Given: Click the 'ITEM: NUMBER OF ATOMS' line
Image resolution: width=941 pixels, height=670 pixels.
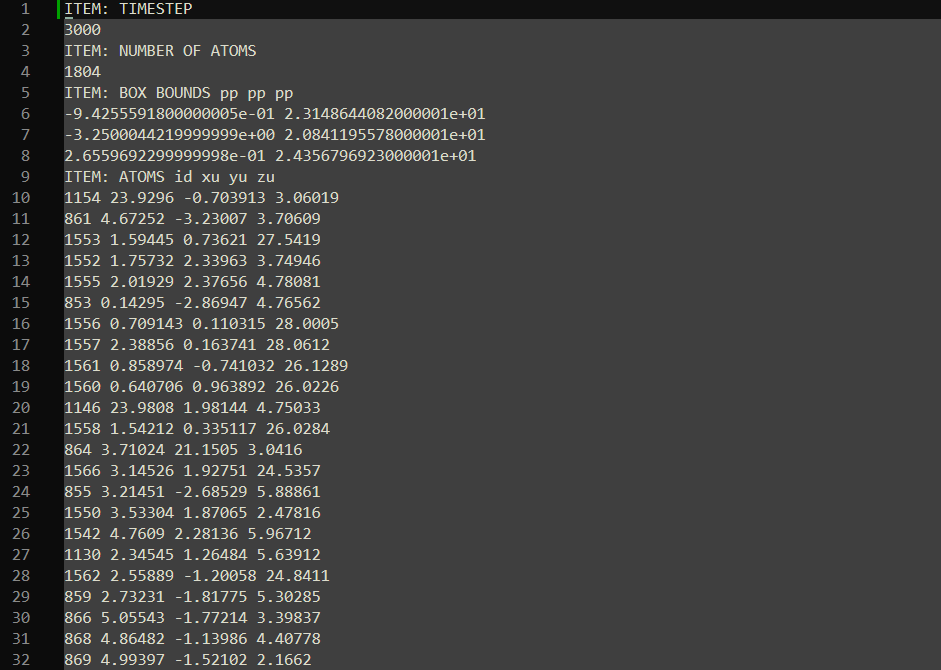Looking at the screenshot, I should click(160, 51).
